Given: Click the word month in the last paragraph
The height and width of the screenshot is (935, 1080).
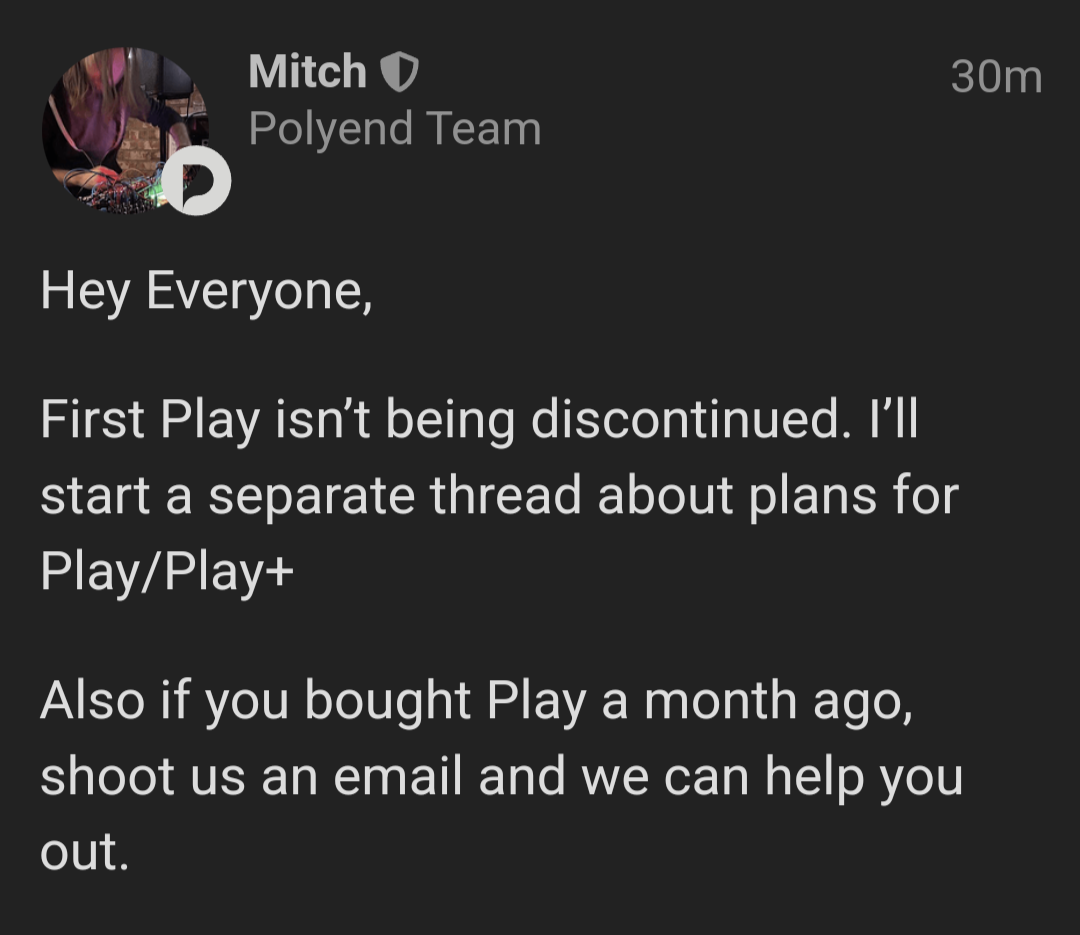Looking at the screenshot, I should tap(720, 701).
